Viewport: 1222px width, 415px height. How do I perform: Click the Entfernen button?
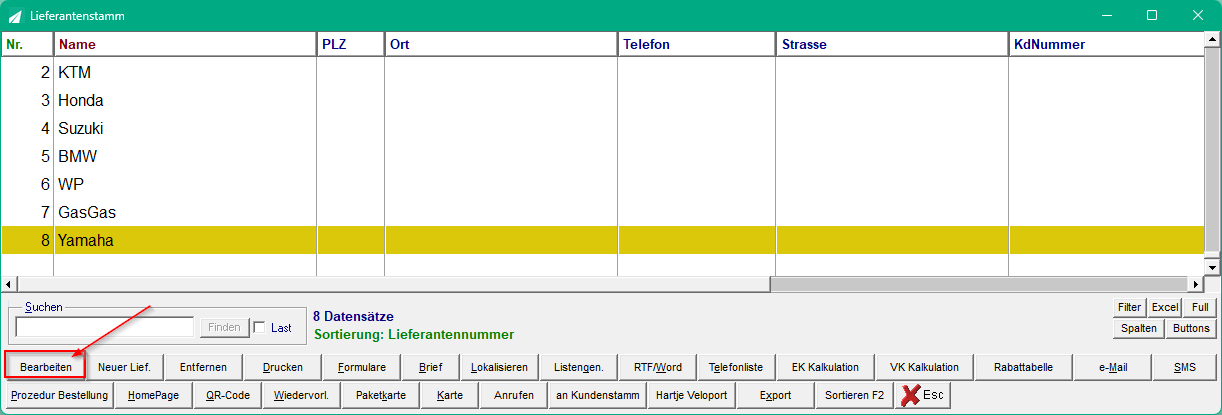click(x=203, y=367)
